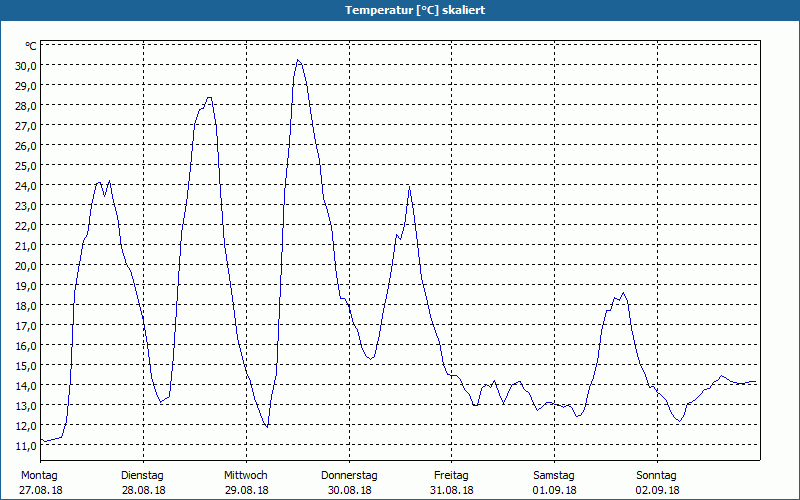Click the 30,0 y-axis label

pyautogui.click(x=26, y=65)
